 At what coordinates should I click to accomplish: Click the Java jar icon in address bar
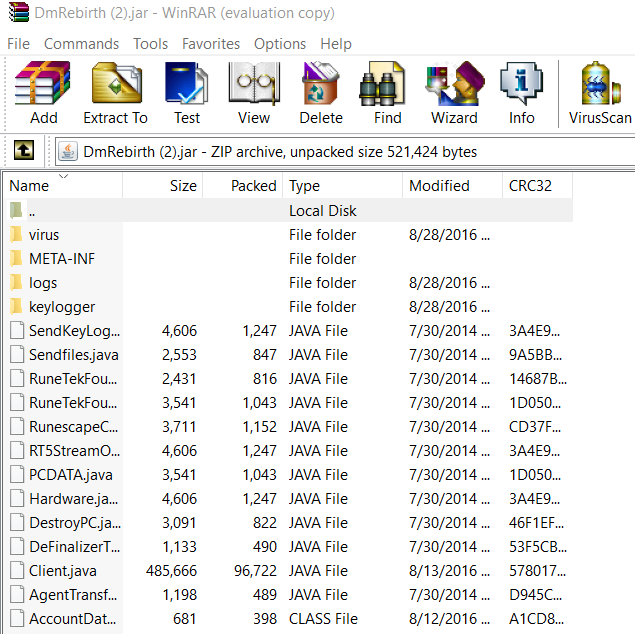click(68, 152)
